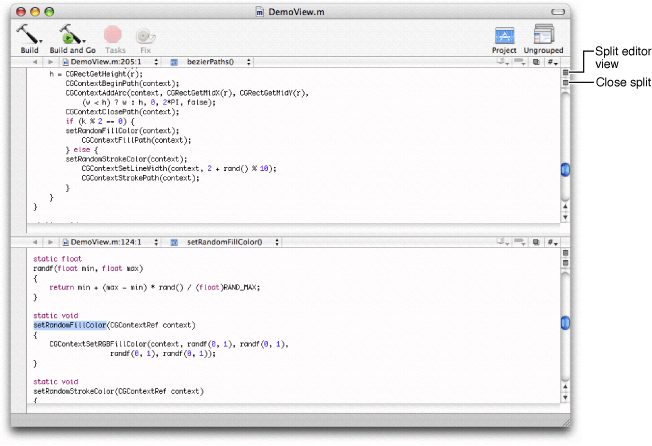The image size is (652, 446).
Task: Toggle counterpart file button in upper pane
Action: click(x=535, y=62)
